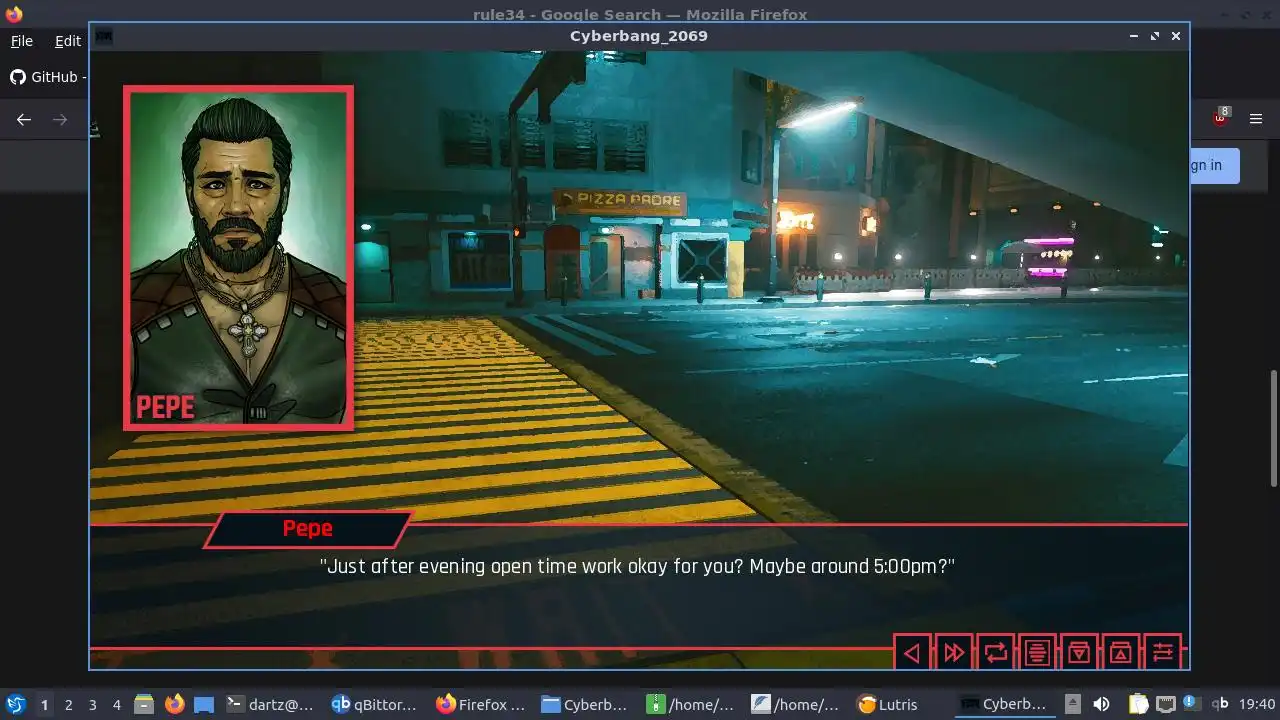
Task: Switch to qBittorrent taskbar entry
Action: click(x=376, y=704)
